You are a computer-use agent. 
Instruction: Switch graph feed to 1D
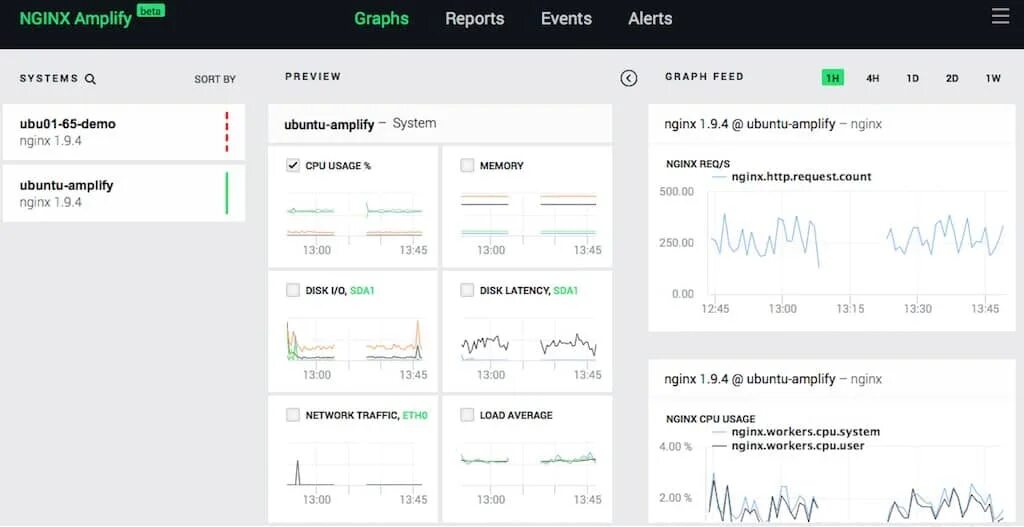click(x=912, y=78)
